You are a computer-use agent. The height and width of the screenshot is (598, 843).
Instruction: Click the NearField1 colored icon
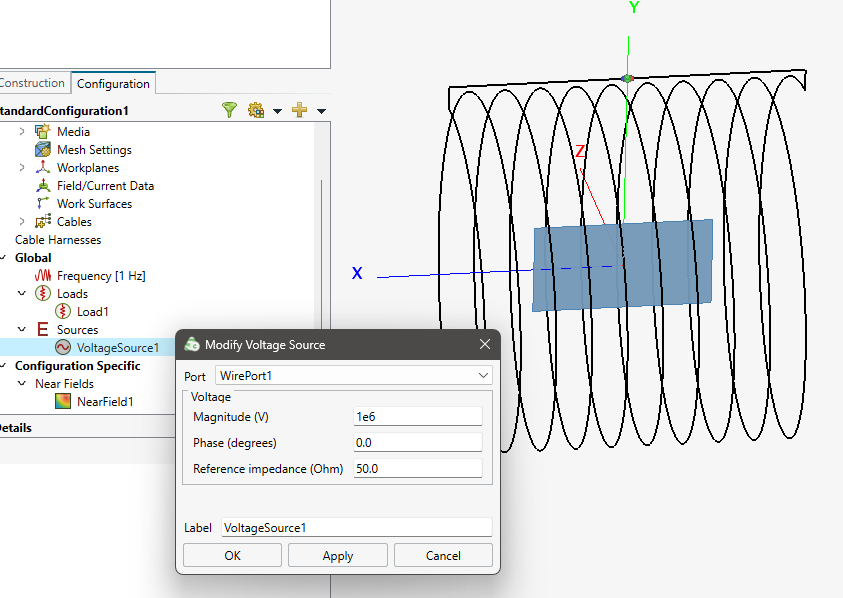(63, 401)
